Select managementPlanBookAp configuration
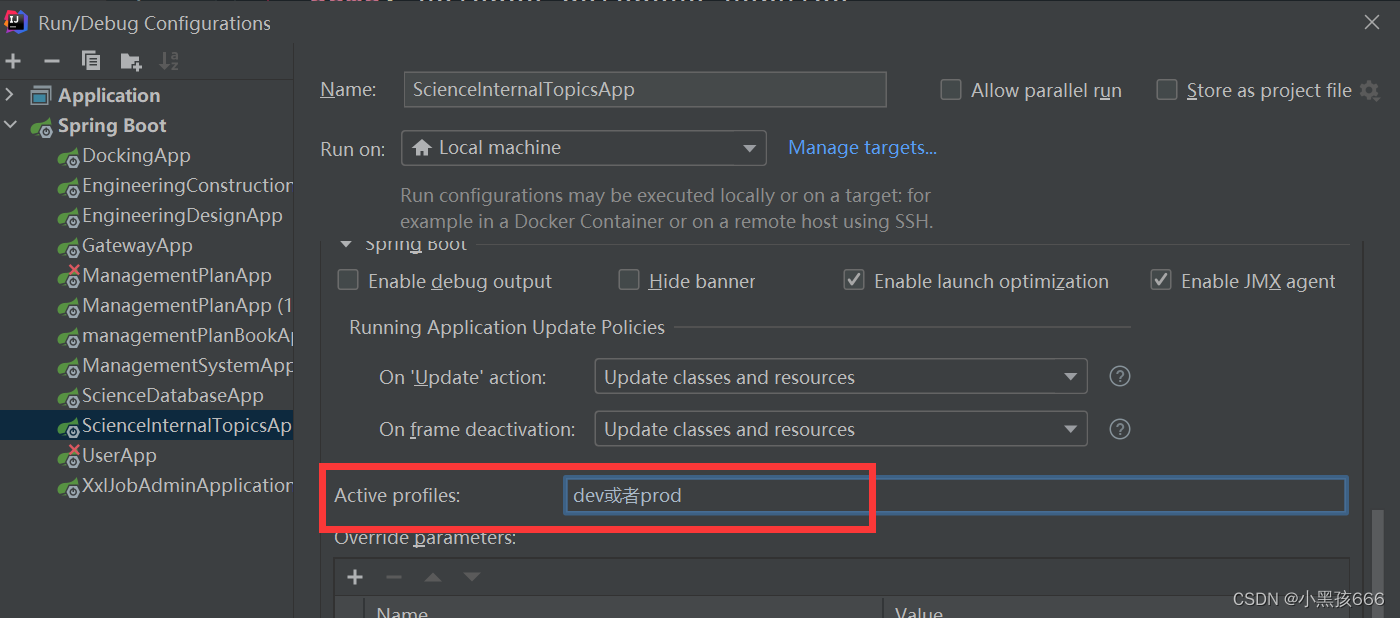 point(187,335)
